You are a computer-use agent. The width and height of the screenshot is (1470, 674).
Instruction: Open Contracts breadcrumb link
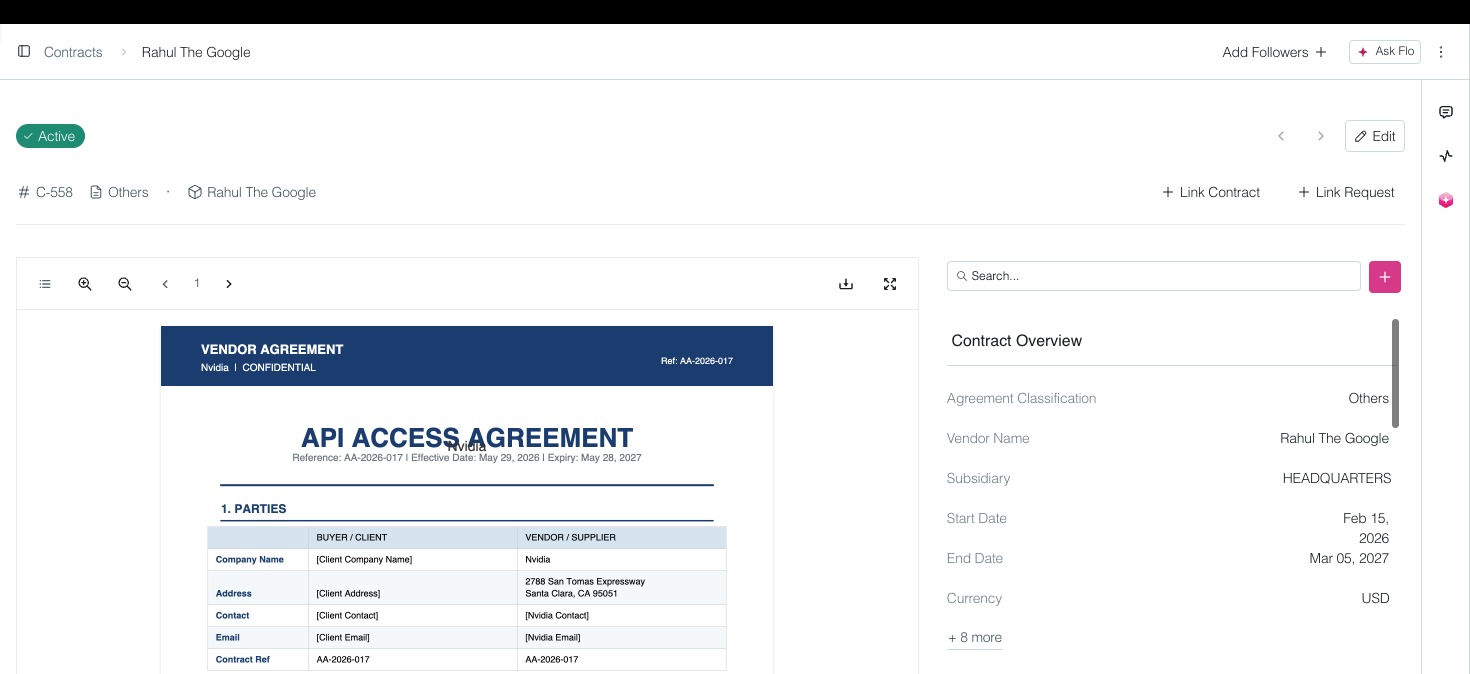pos(73,52)
